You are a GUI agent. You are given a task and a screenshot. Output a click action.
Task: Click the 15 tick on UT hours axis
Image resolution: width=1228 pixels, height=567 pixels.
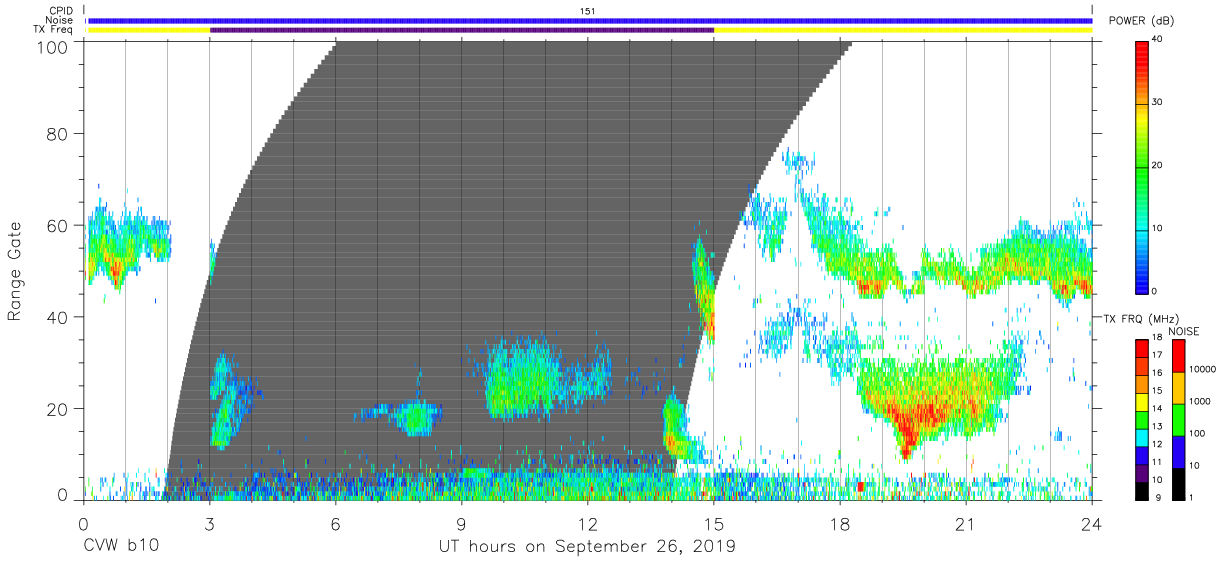pos(714,524)
